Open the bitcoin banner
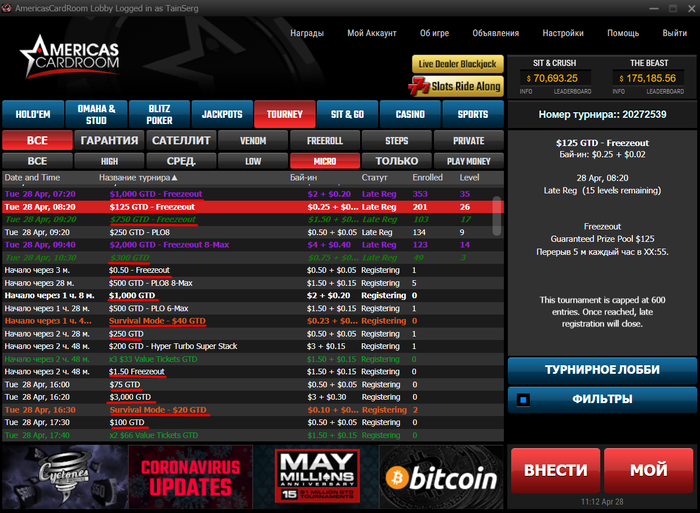 pyautogui.click(x=441, y=476)
